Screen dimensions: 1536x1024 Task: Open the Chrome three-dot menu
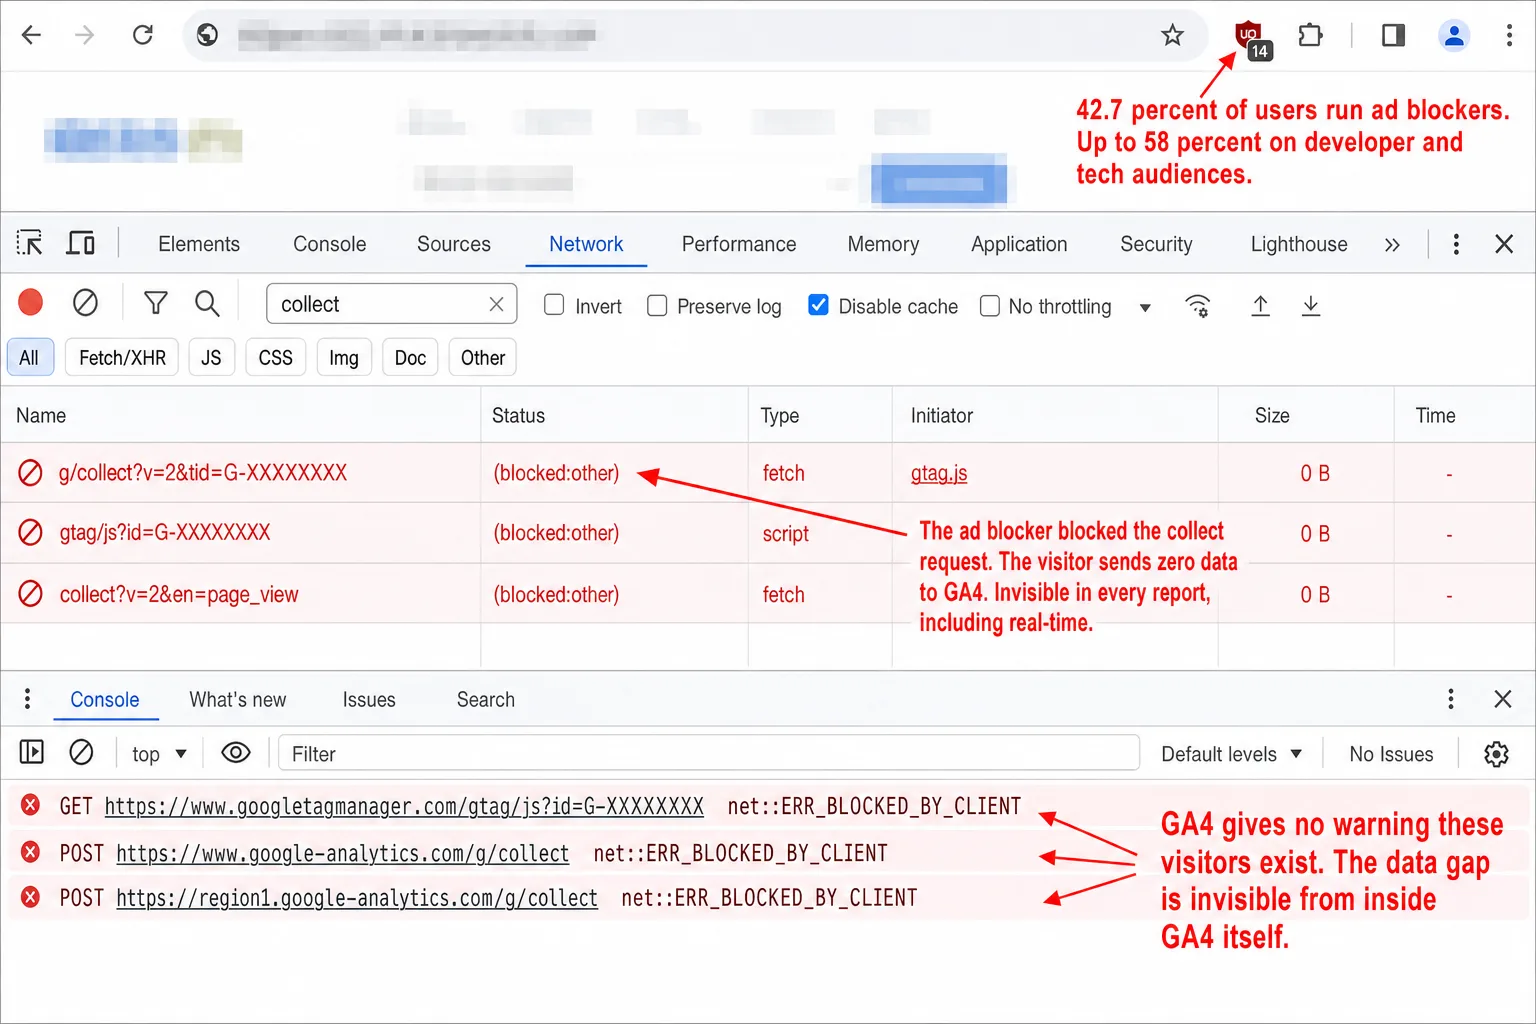coord(1509,35)
